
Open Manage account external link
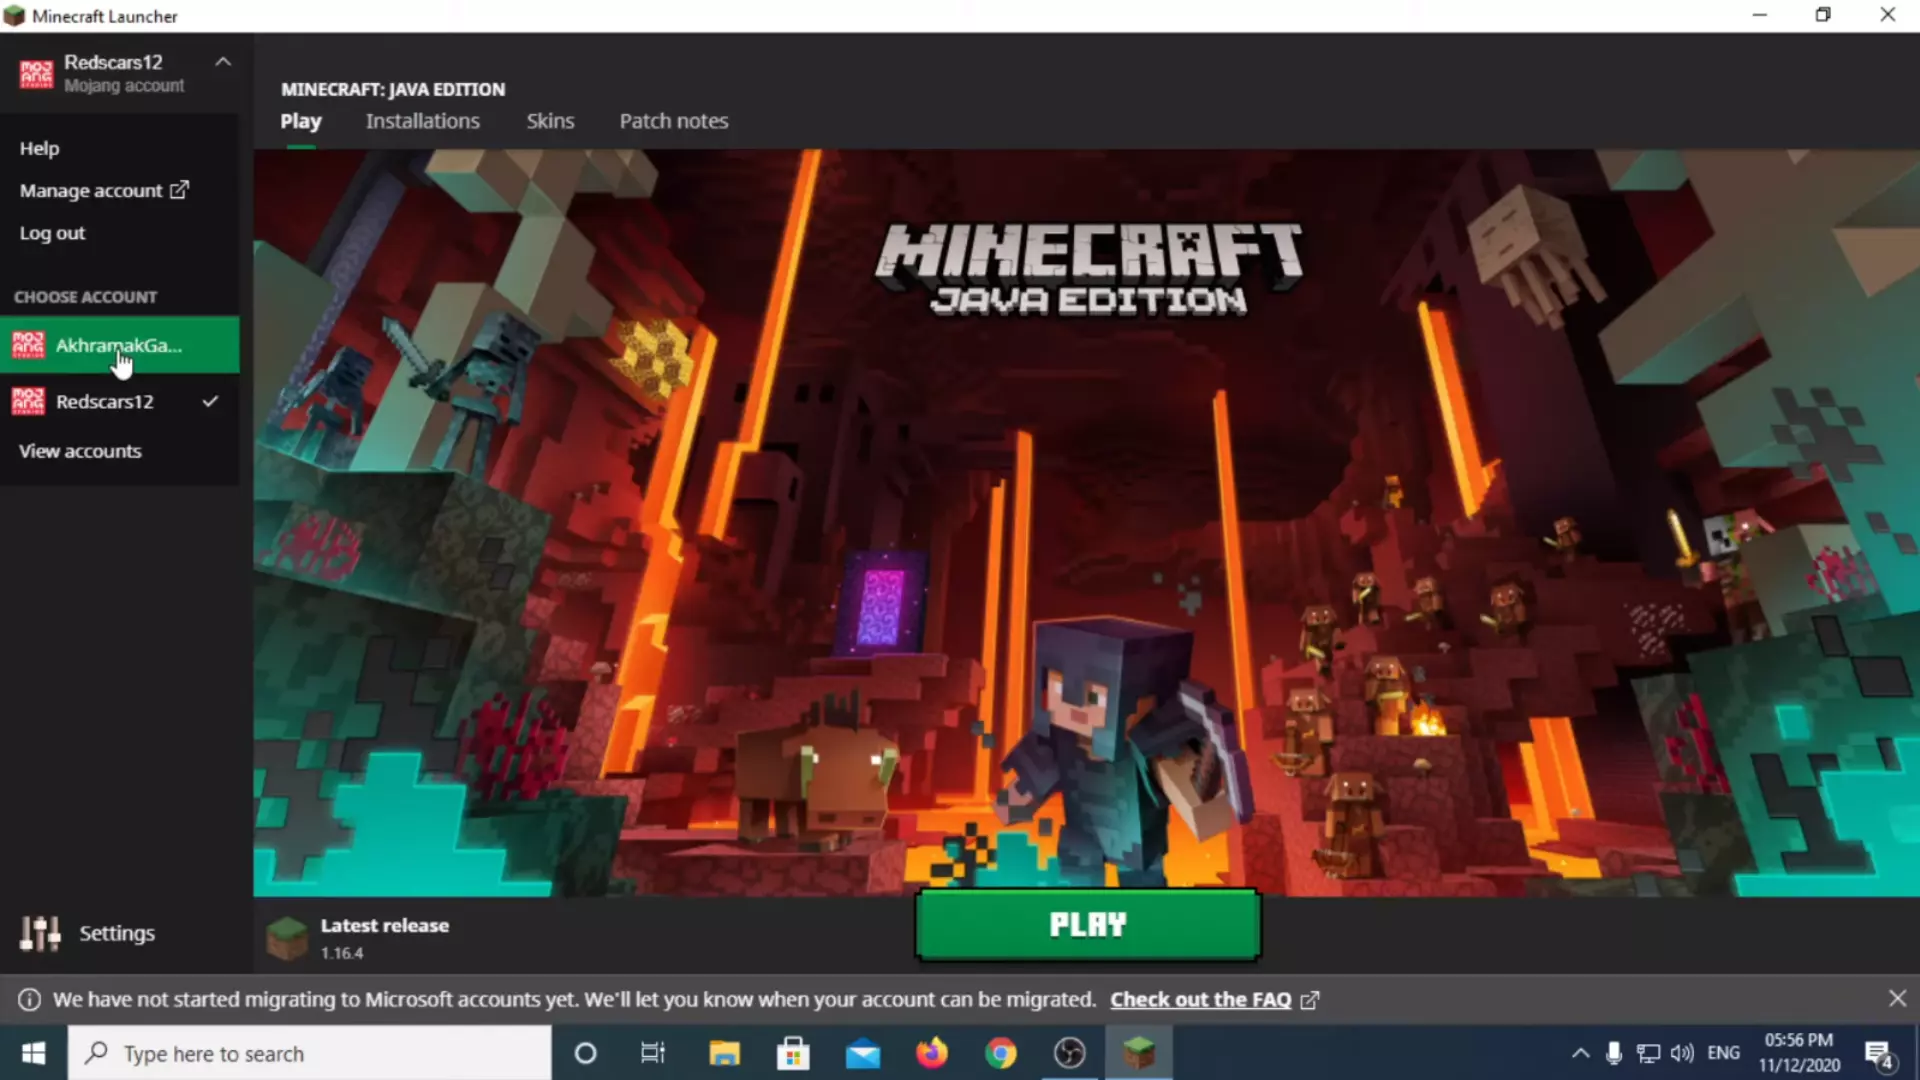[104, 190]
